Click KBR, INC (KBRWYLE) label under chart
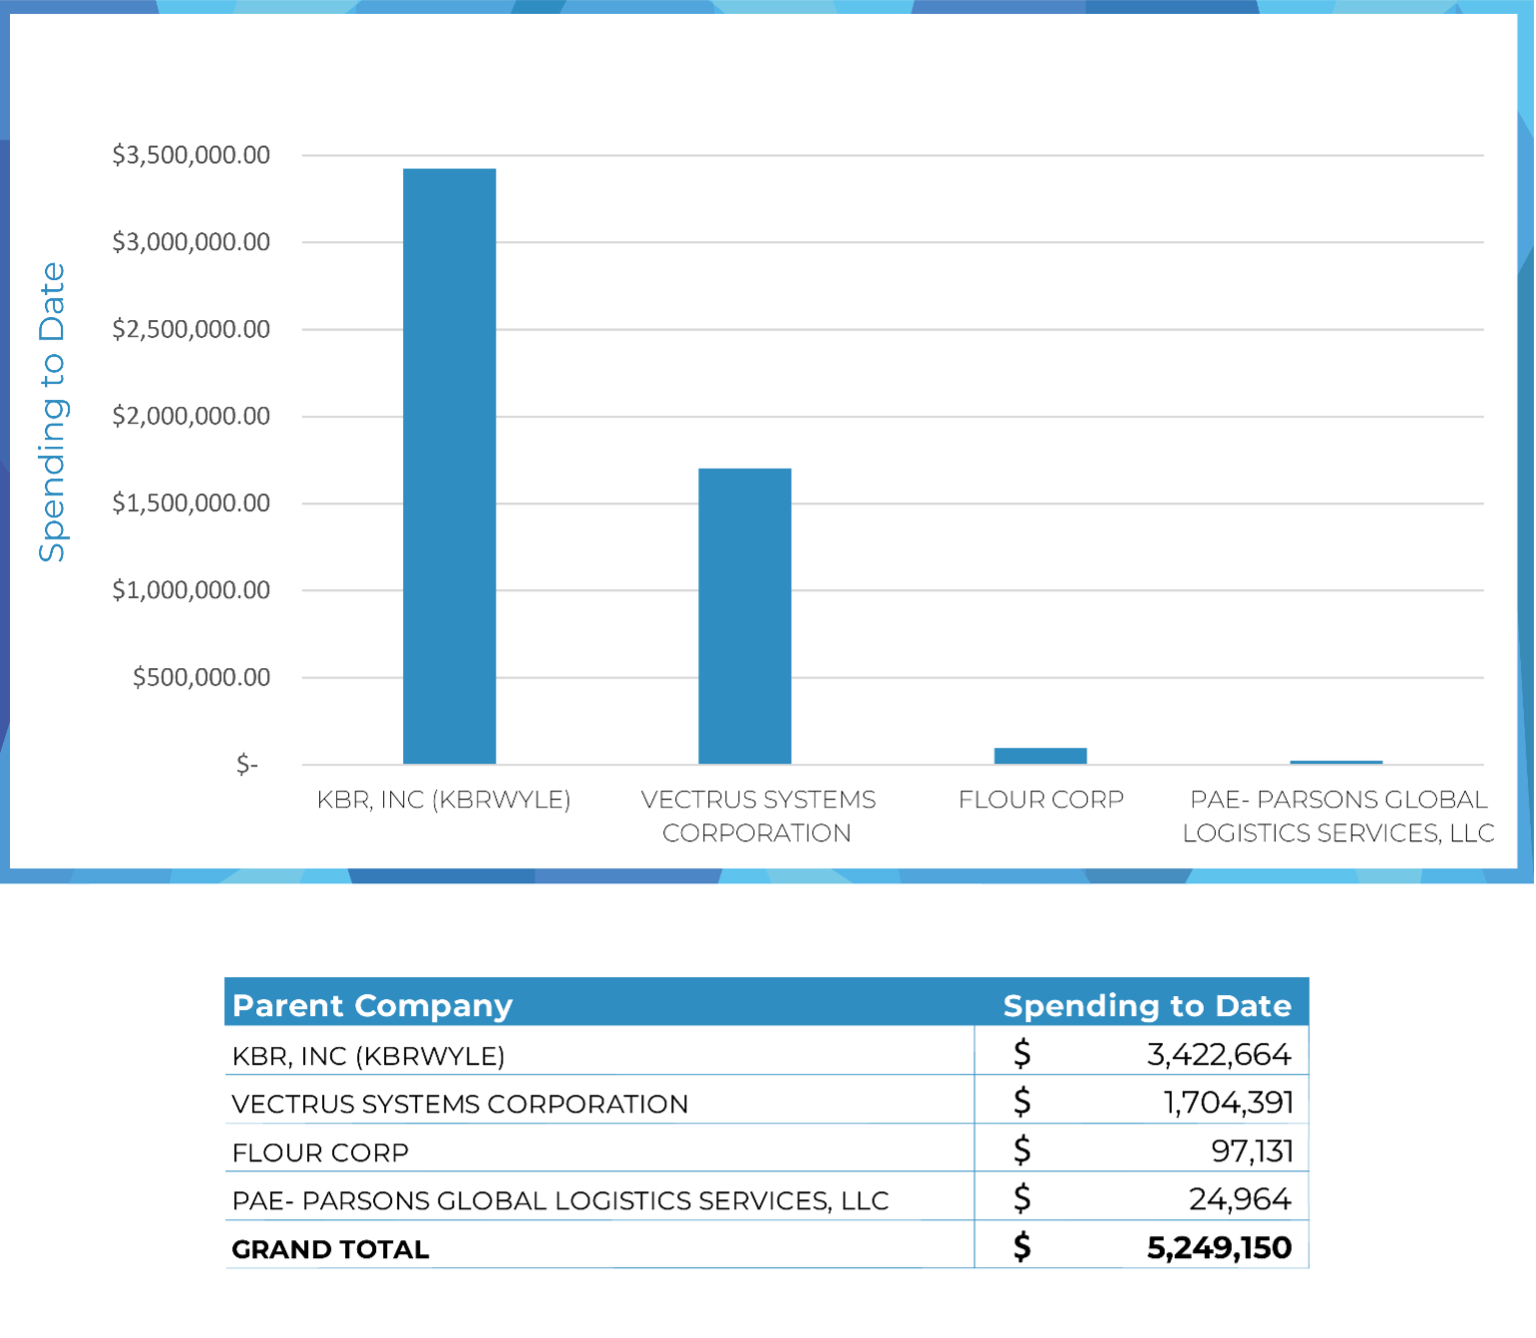The image size is (1536, 1338). [x=444, y=800]
